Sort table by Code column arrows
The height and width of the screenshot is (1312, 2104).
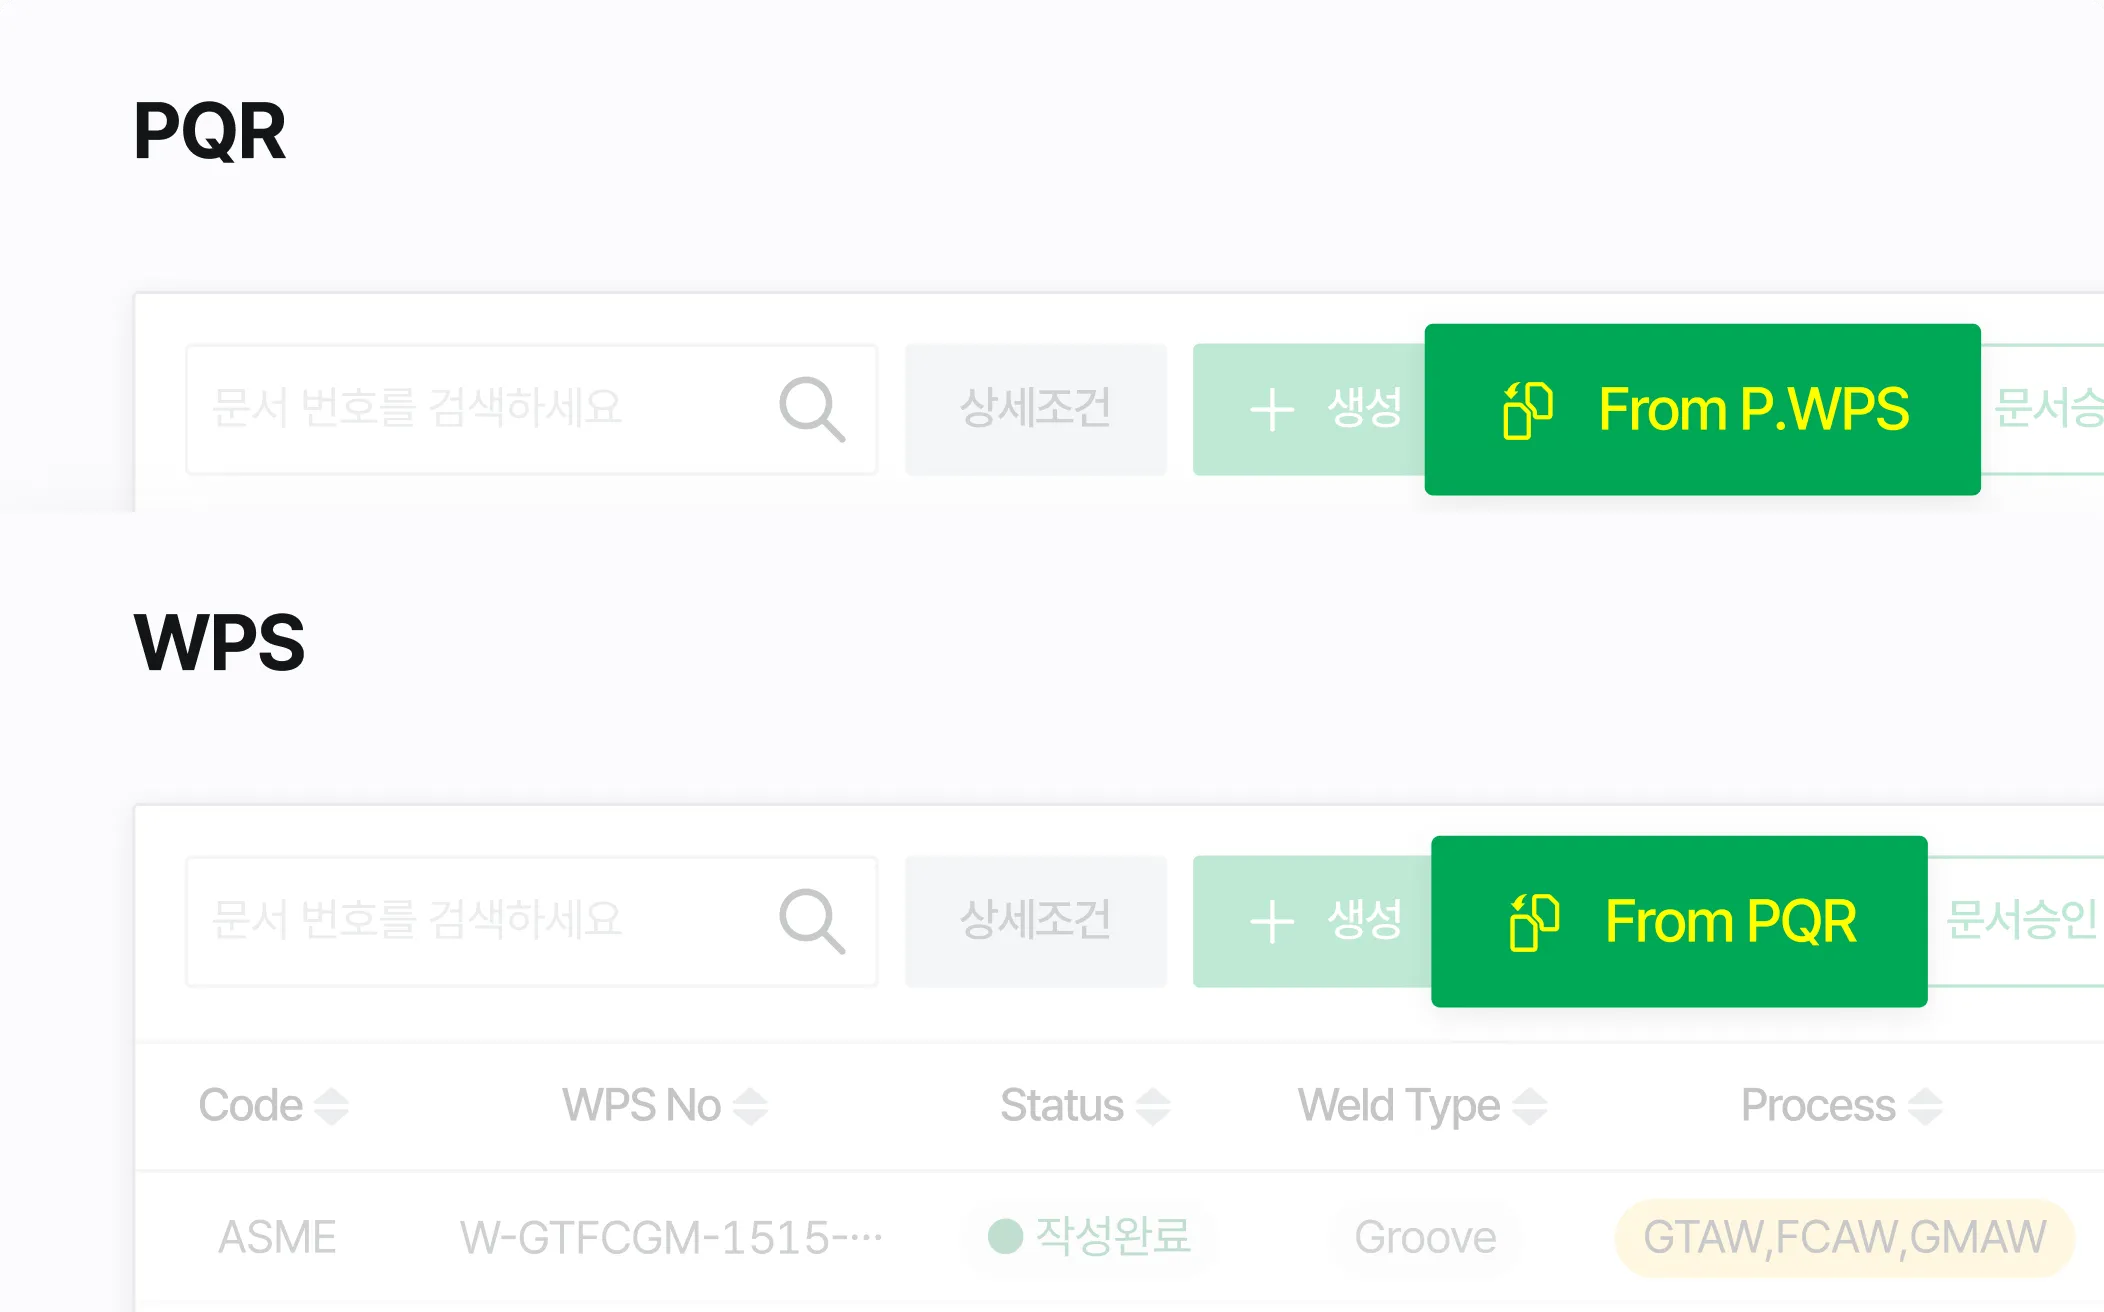331,1106
